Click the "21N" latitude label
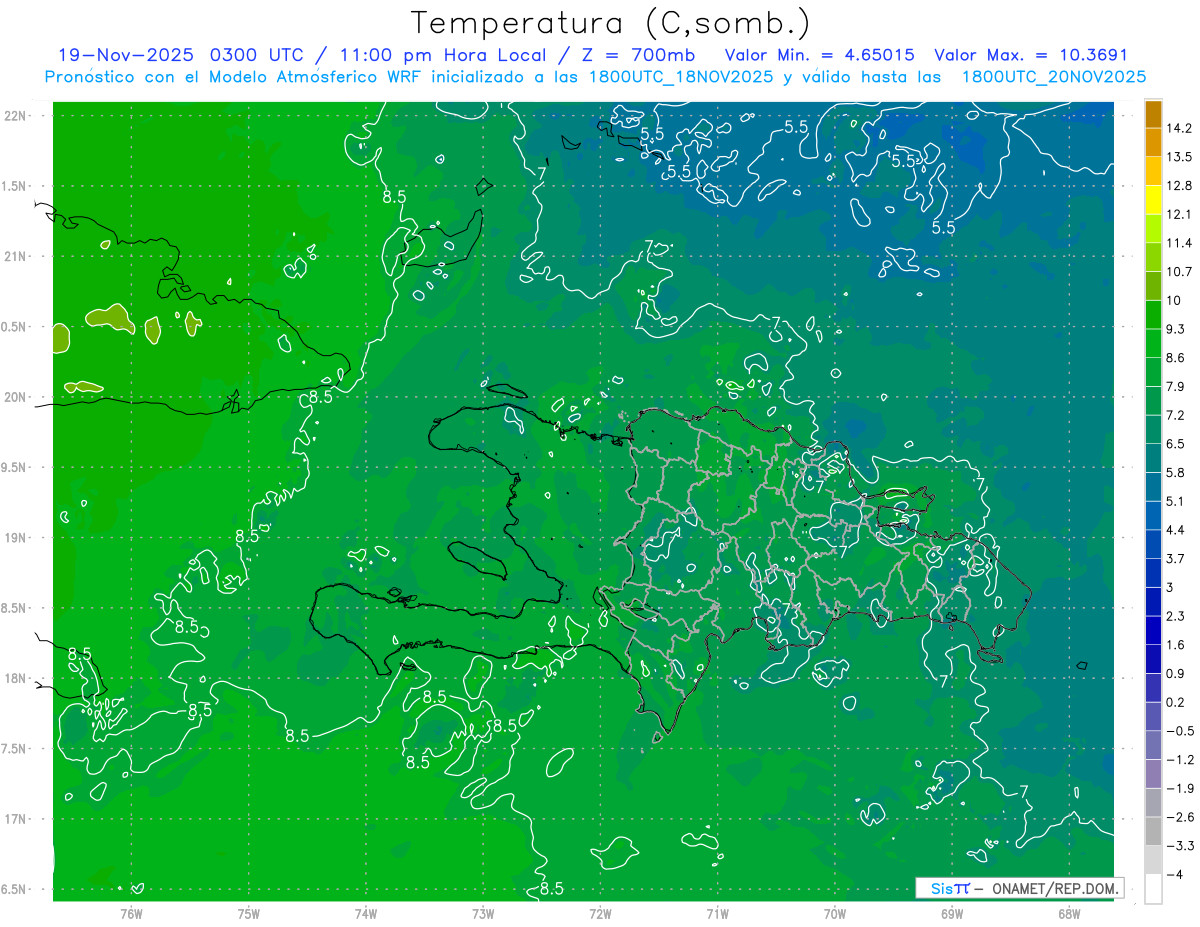 point(16,257)
